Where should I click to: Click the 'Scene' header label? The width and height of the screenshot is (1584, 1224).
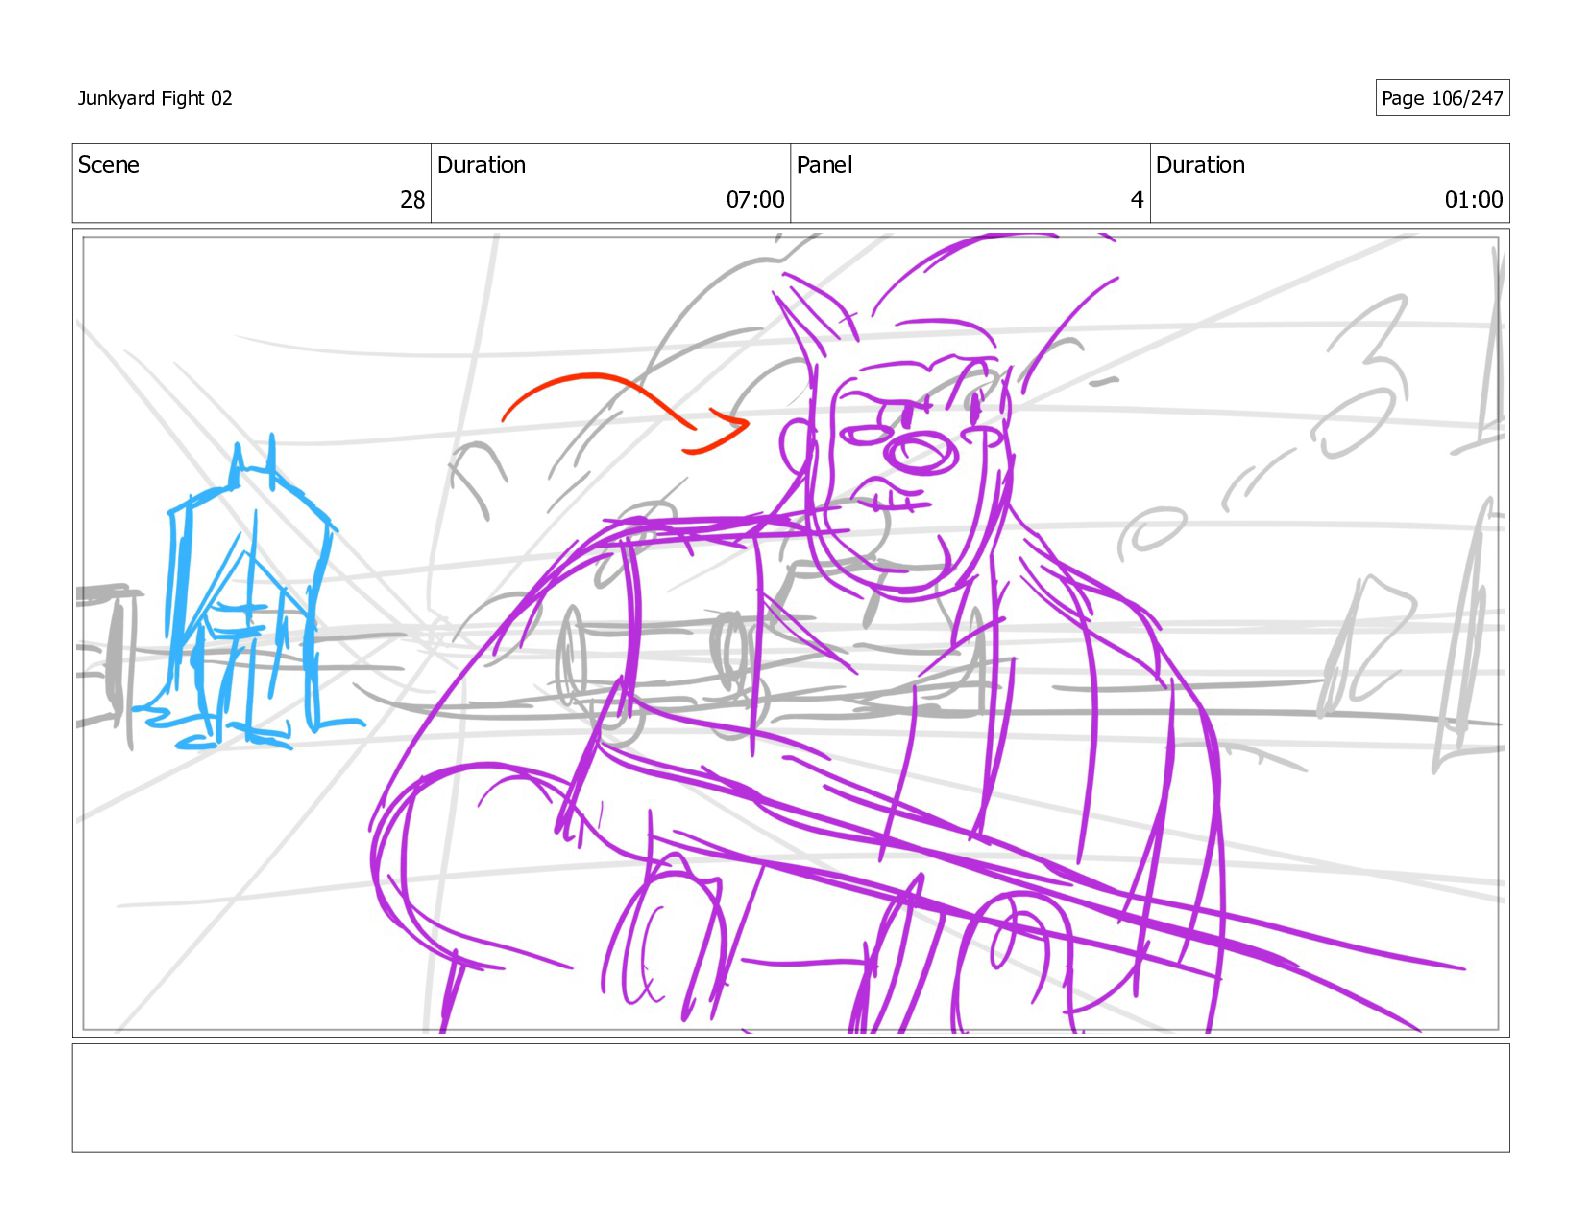point(109,165)
